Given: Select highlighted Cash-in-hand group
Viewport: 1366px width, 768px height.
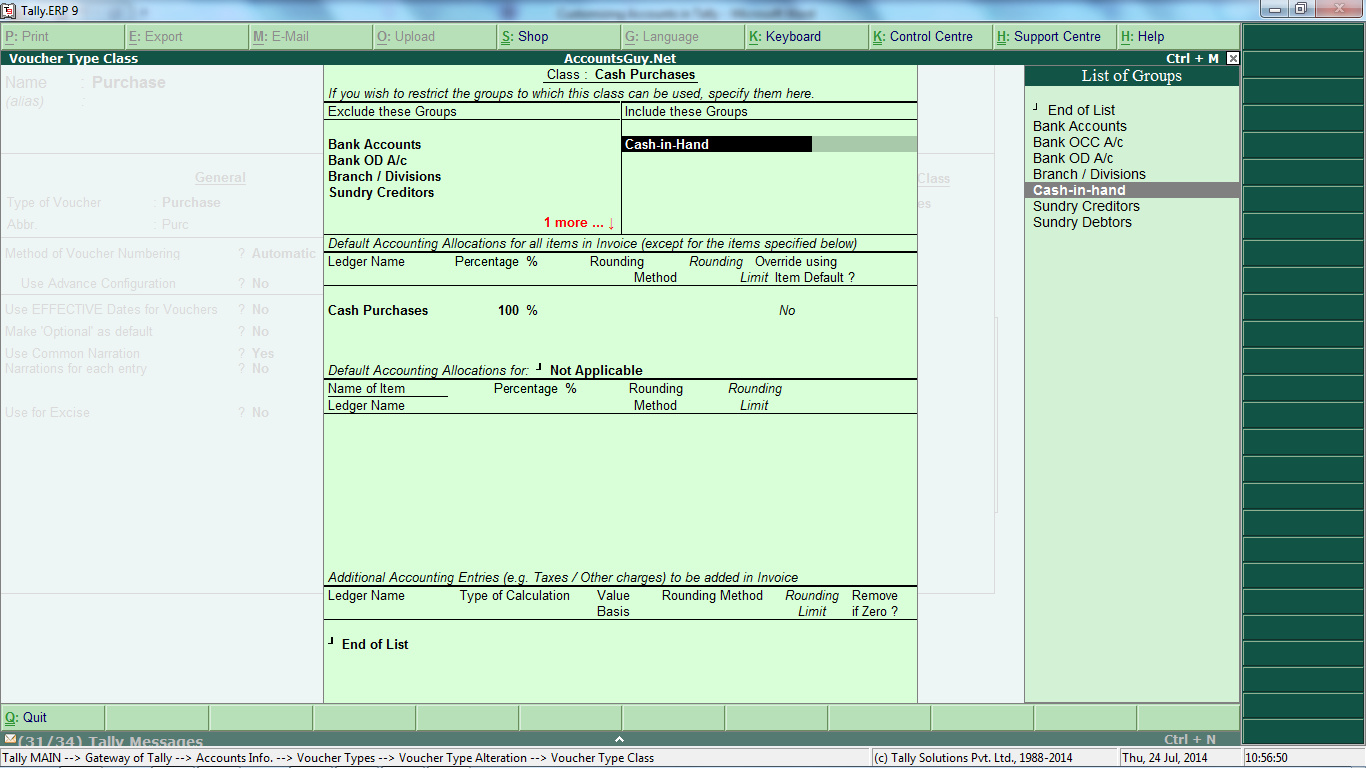Looking at the screenshot, I should coord(1132,190).
